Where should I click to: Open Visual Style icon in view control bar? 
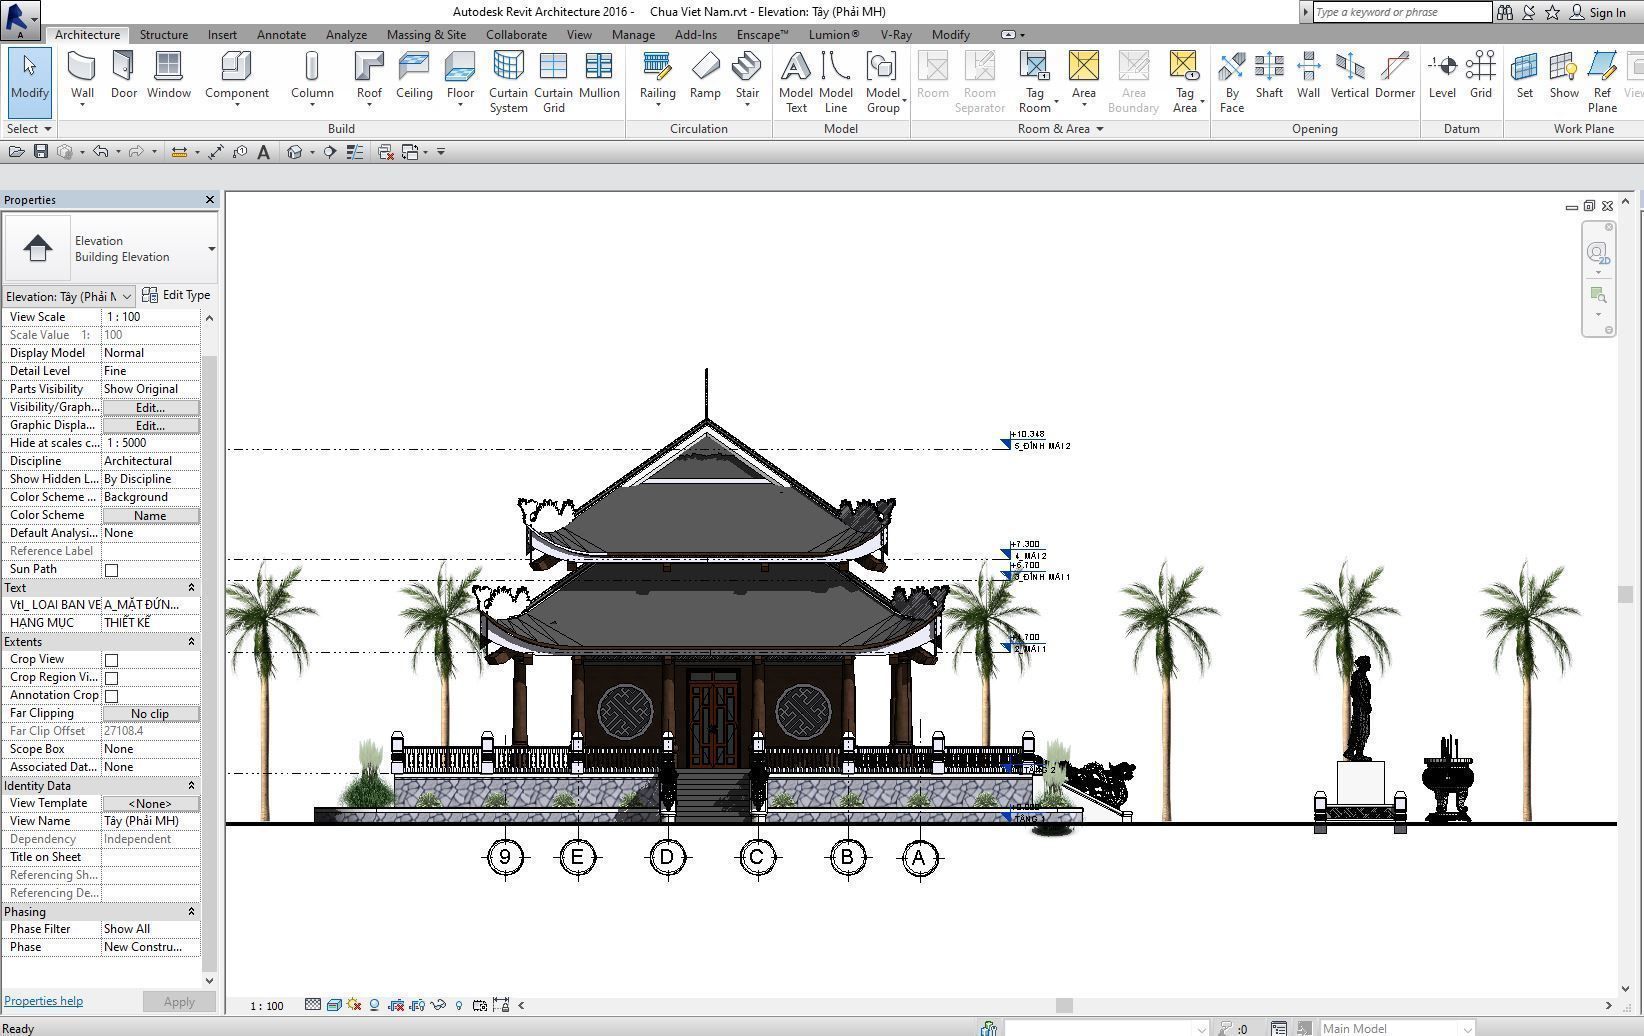pyautogui.click(x=334, y=1005)
